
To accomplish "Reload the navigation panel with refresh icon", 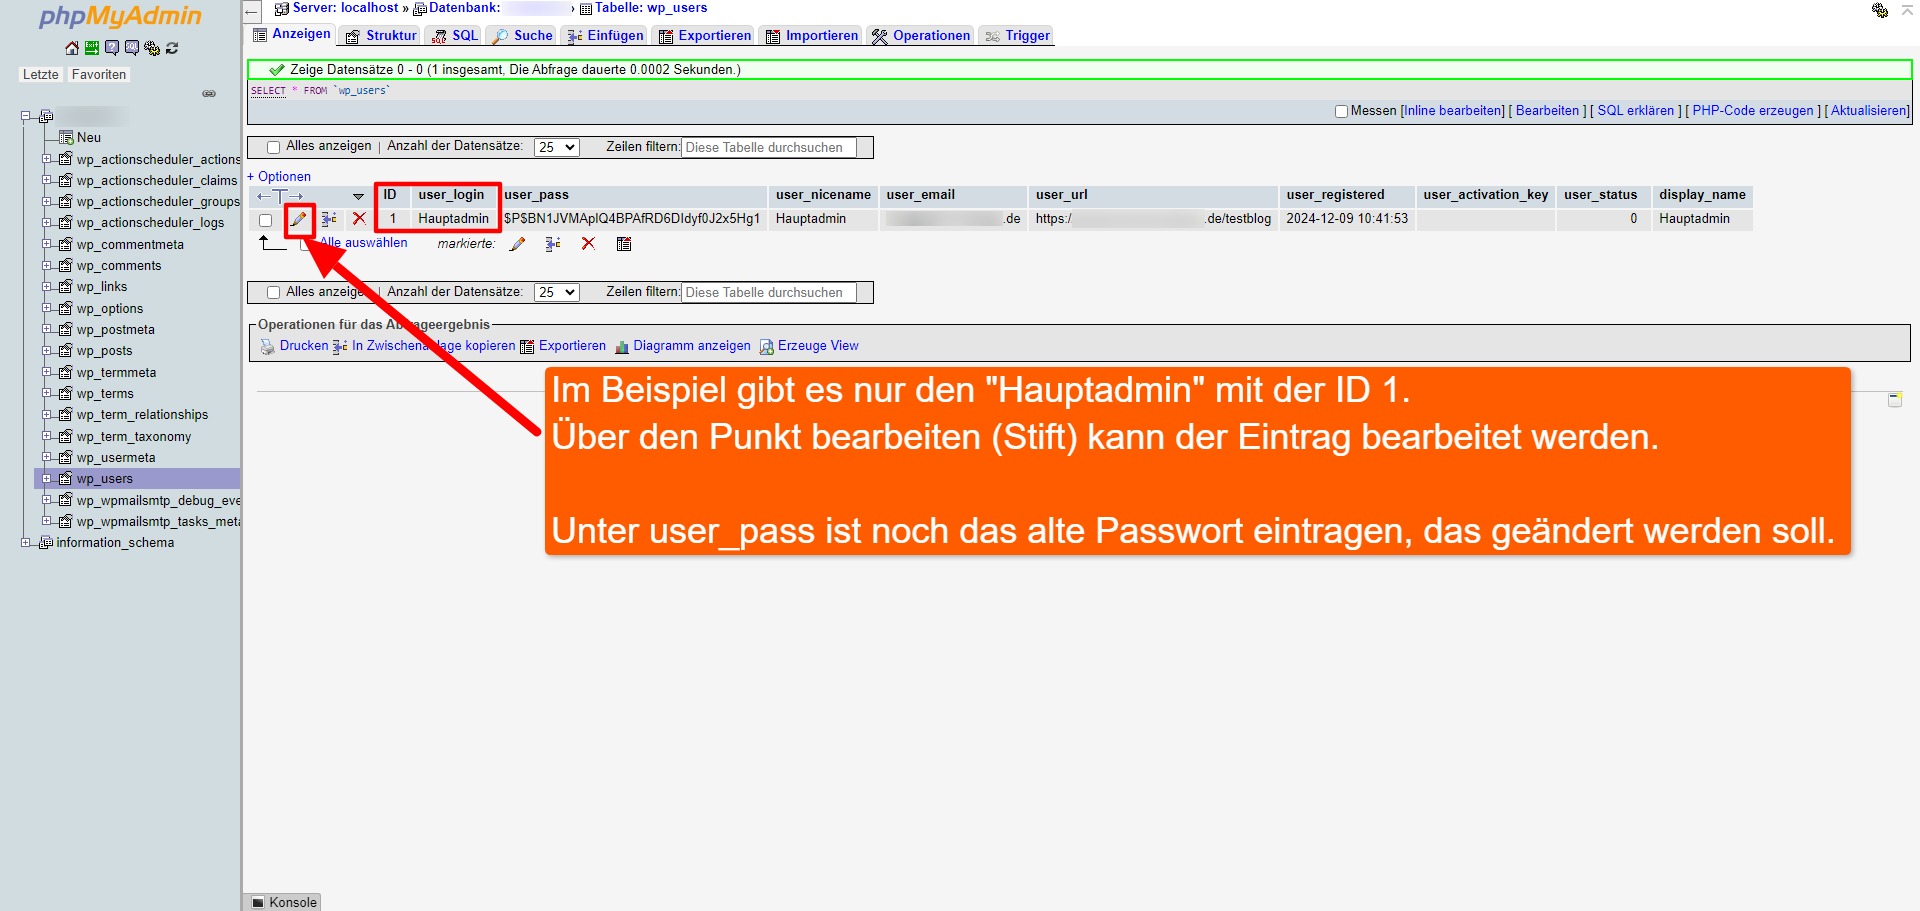I will tap(172, 48).
